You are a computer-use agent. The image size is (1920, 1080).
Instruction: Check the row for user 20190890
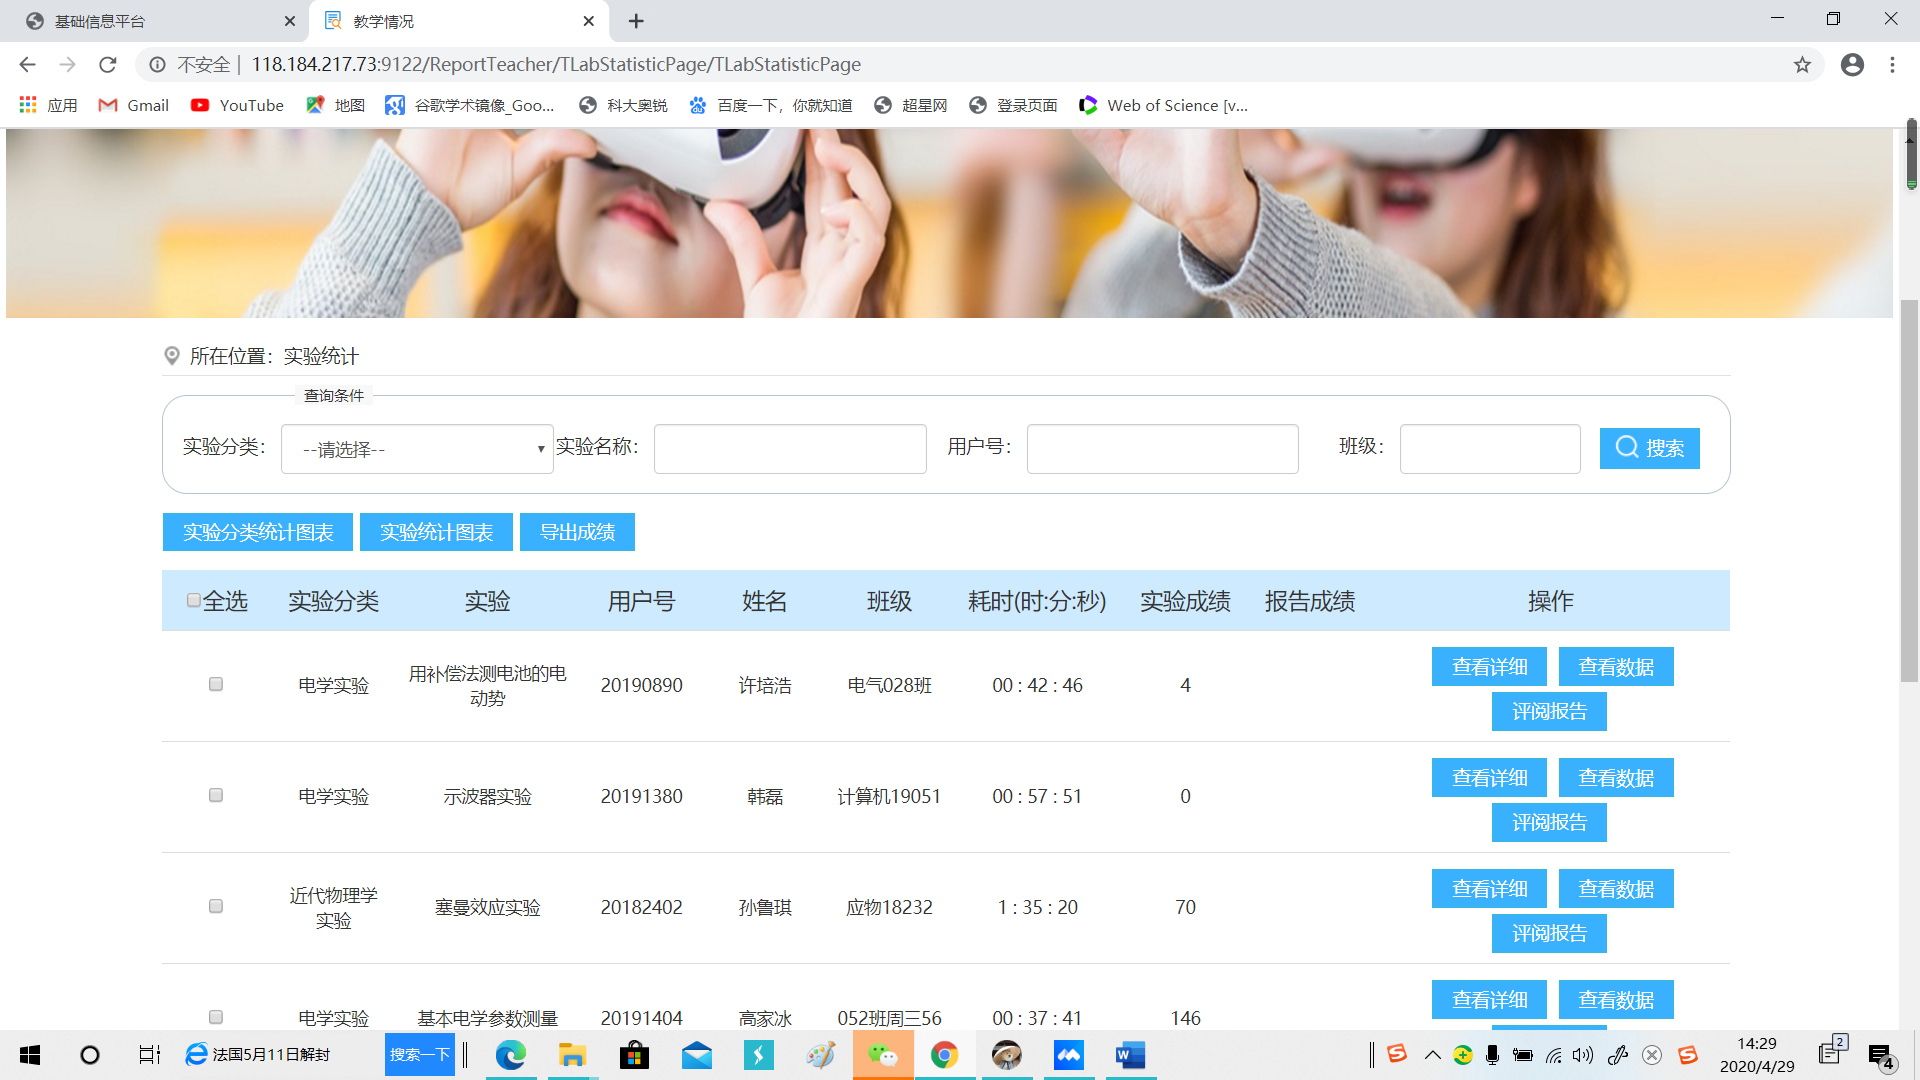click(x=216, y=684)
